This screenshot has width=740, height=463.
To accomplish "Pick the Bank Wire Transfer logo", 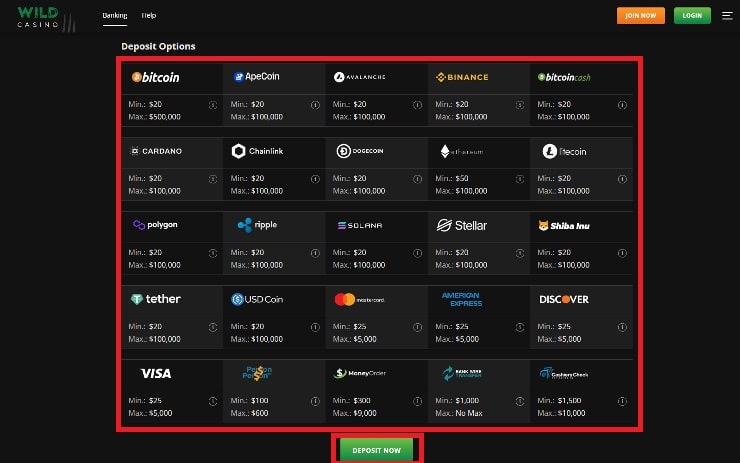I will 462,373.
